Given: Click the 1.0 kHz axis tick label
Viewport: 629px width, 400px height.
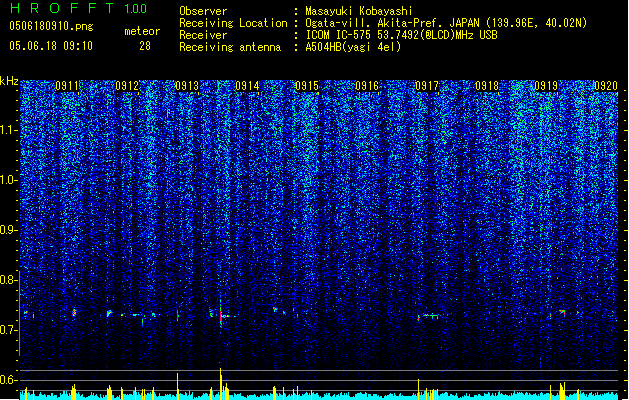Looking at the screenshot, I should tap(9, 180).
